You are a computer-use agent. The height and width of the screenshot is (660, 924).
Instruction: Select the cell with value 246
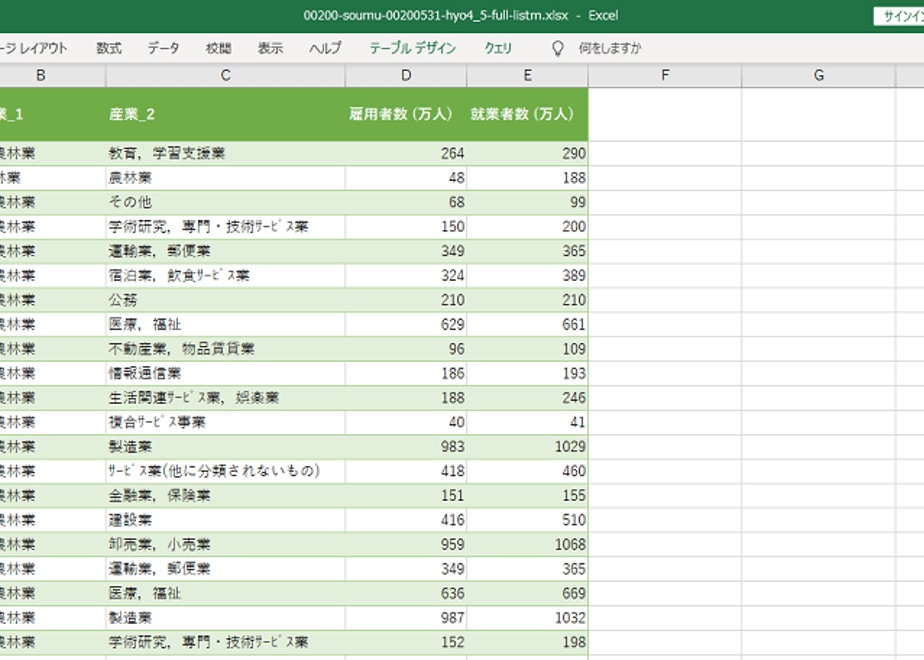(x=527, y=398)
